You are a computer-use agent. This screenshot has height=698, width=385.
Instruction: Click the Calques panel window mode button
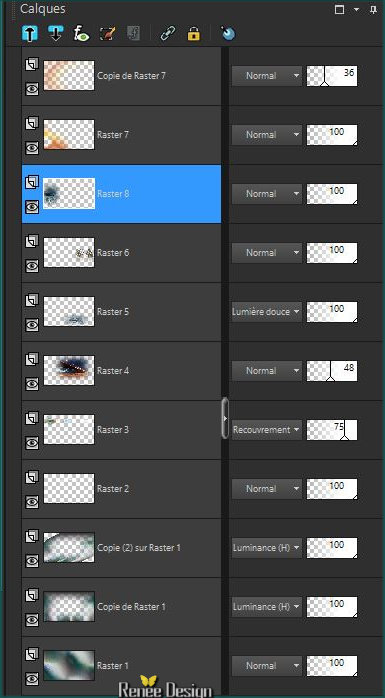click(x=340, y=9)
